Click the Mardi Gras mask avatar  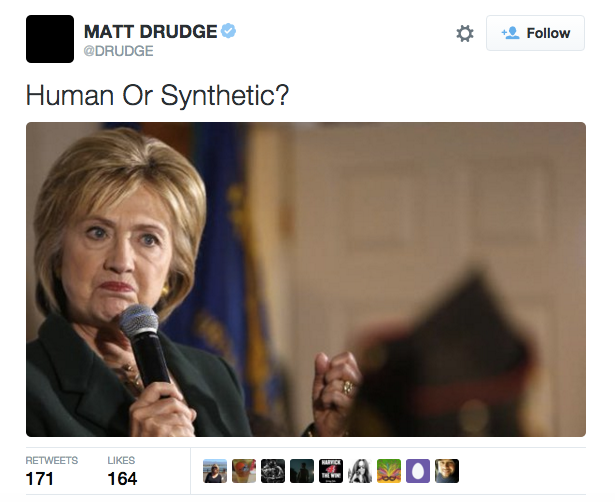click(x=389, y=471)
